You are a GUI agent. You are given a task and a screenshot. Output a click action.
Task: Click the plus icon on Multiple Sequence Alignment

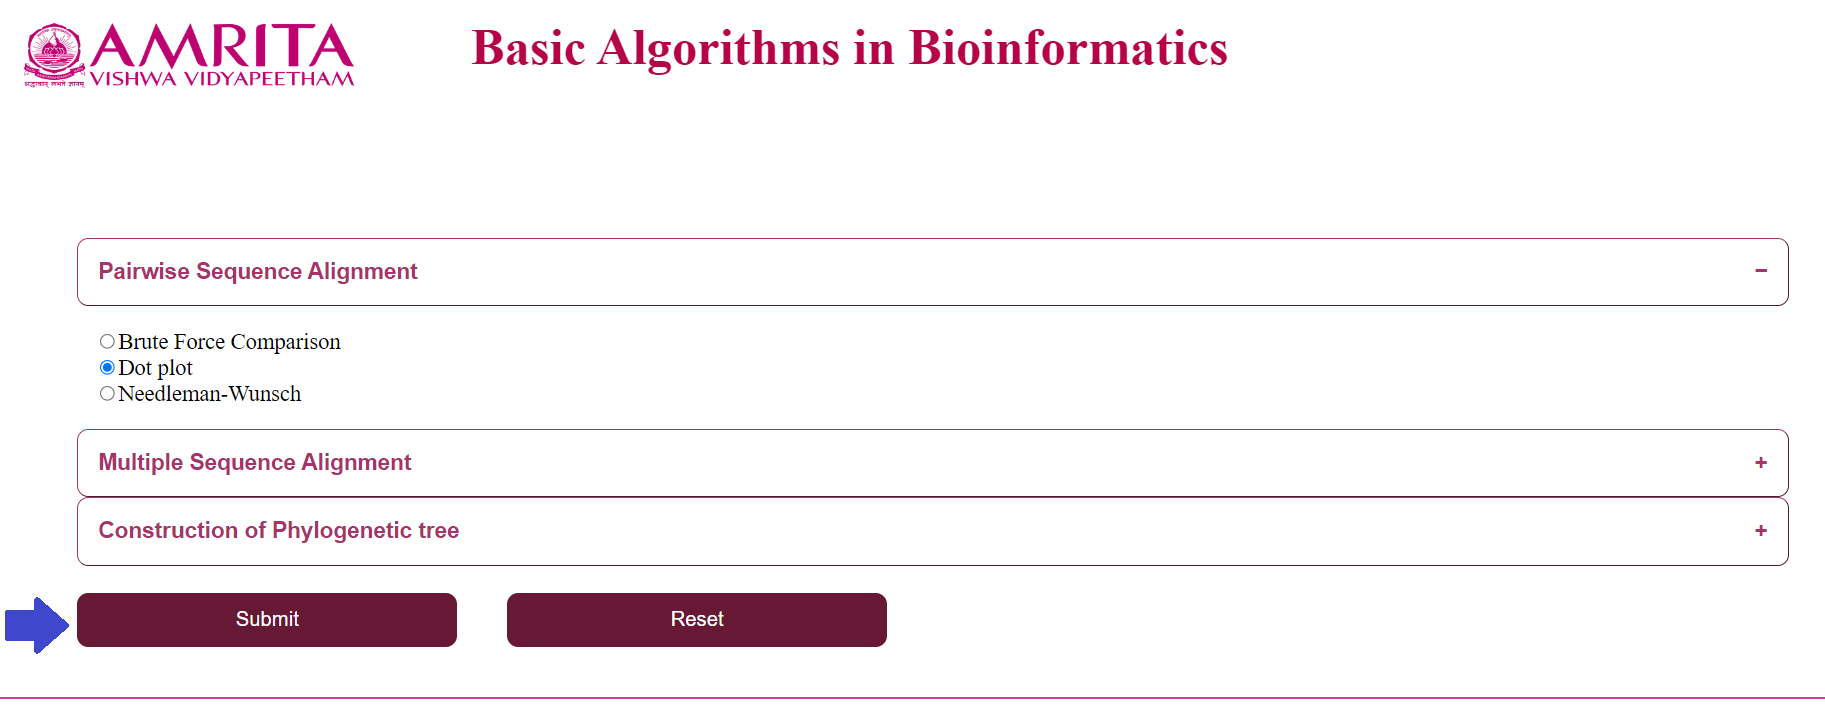coord(1761,462)
